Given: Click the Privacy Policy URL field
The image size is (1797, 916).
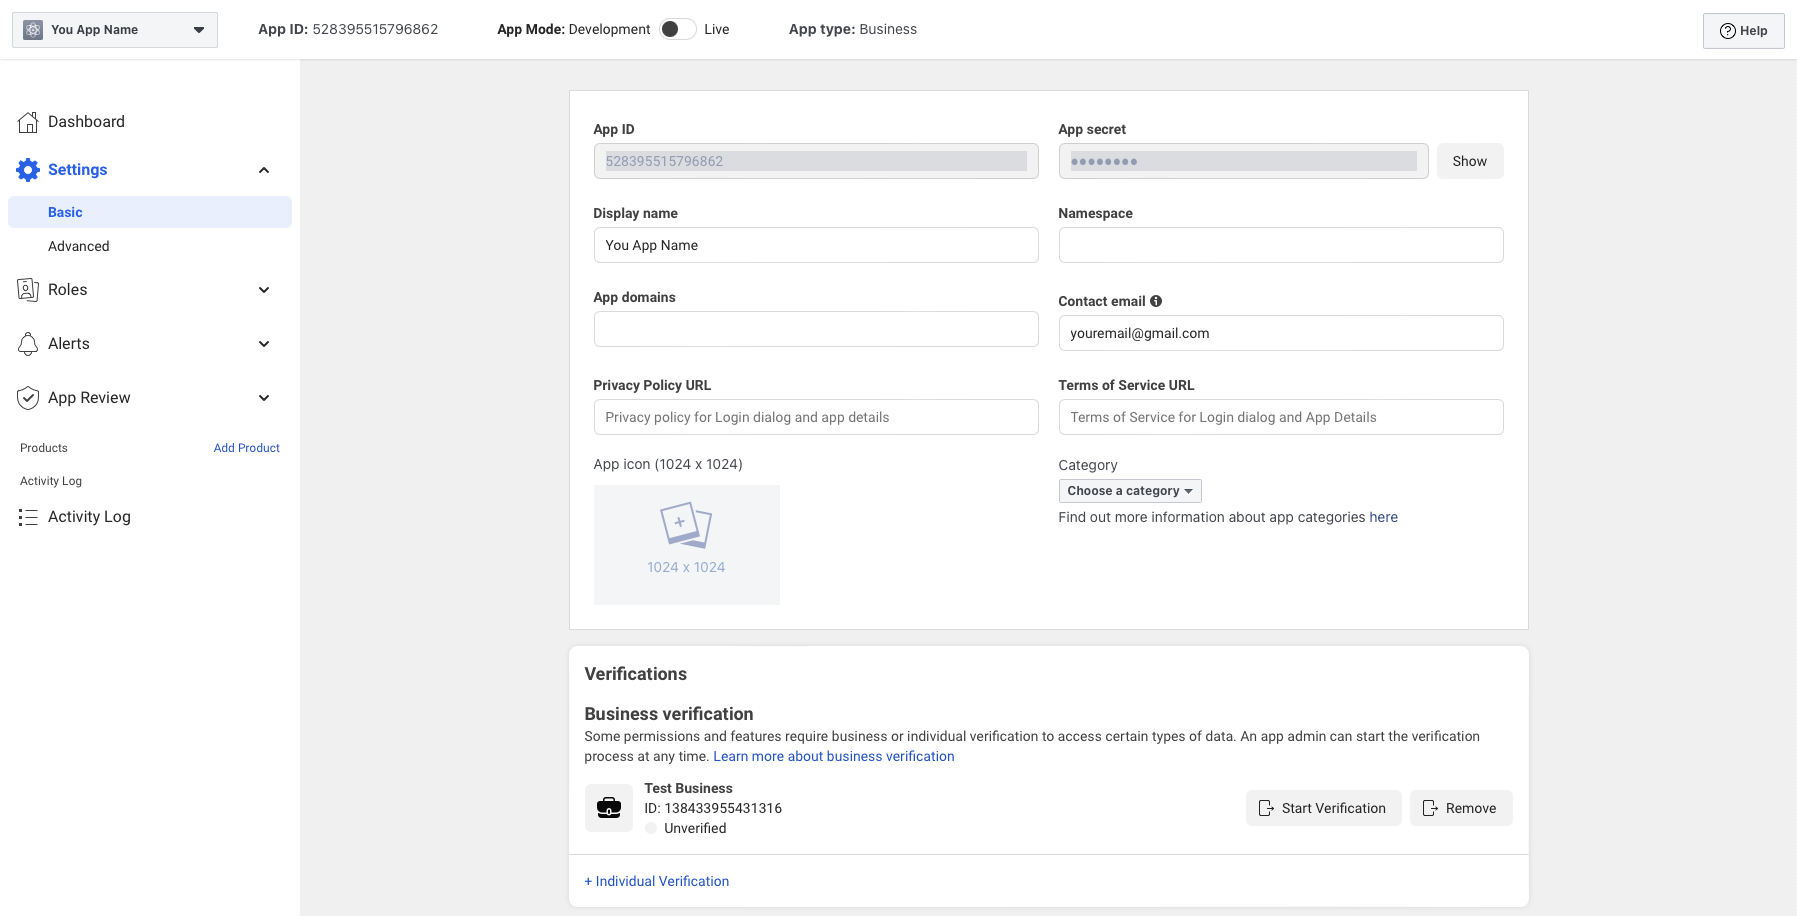Looking at the screenshot, I should (815, 417).
